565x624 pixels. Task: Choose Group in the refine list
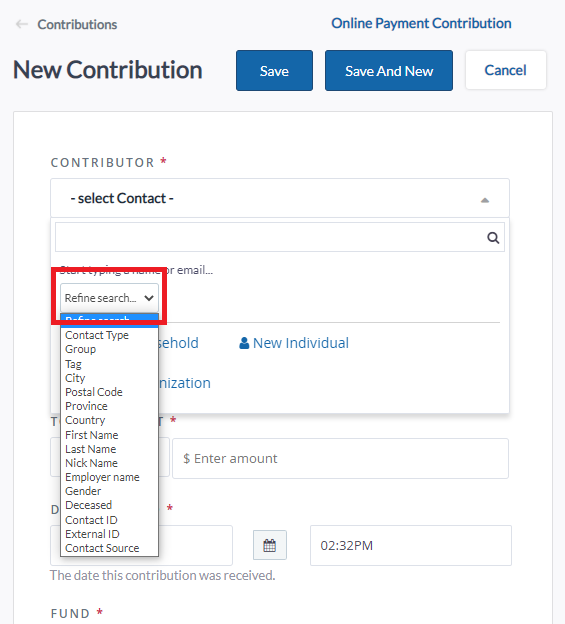[80, 349]
